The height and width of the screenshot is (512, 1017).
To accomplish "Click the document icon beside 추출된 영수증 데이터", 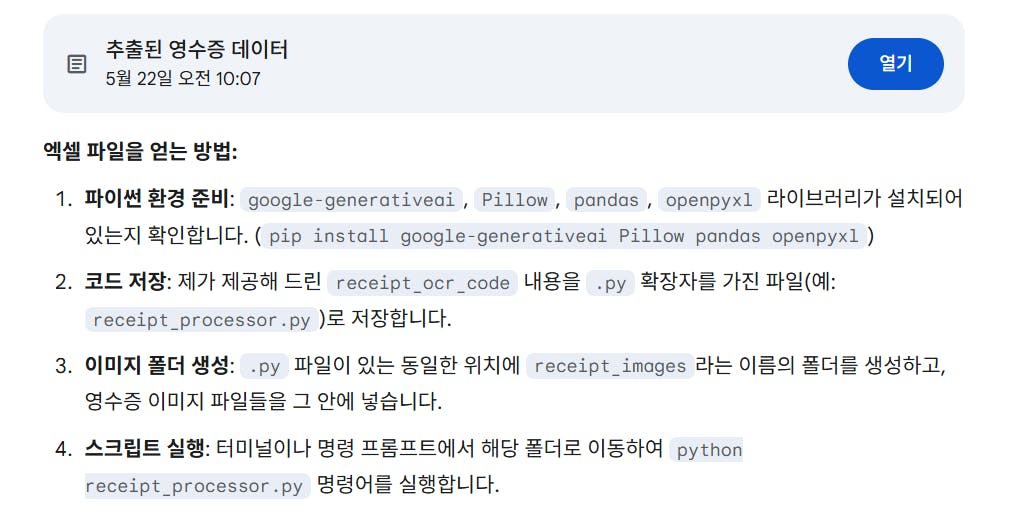I will (77, 64).
